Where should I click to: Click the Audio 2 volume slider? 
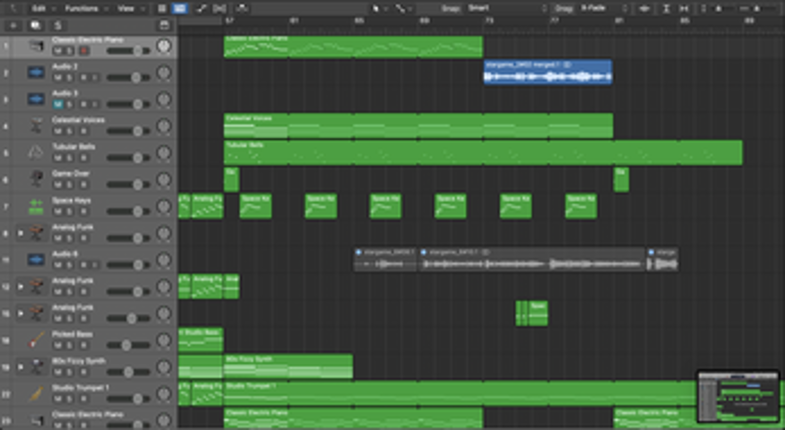[128, 78]
